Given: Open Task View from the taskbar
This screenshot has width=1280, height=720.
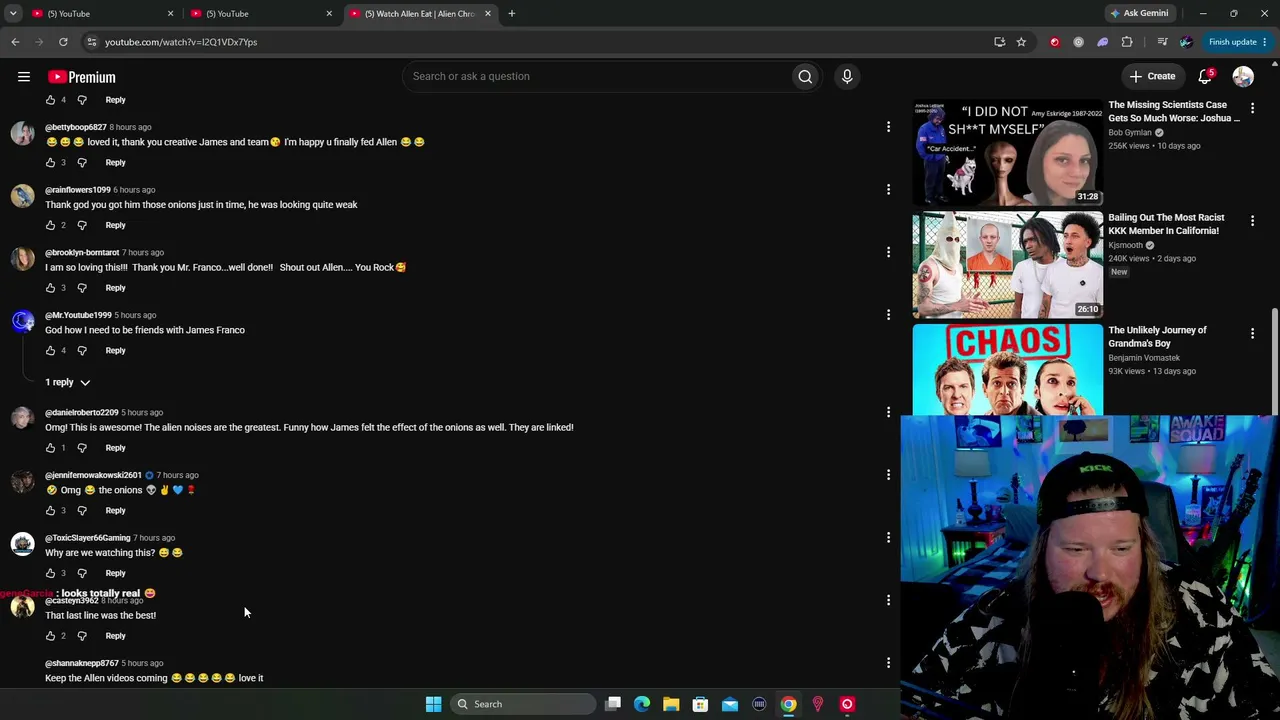Looking at the screenshot, I should click(x=613, y=704).
